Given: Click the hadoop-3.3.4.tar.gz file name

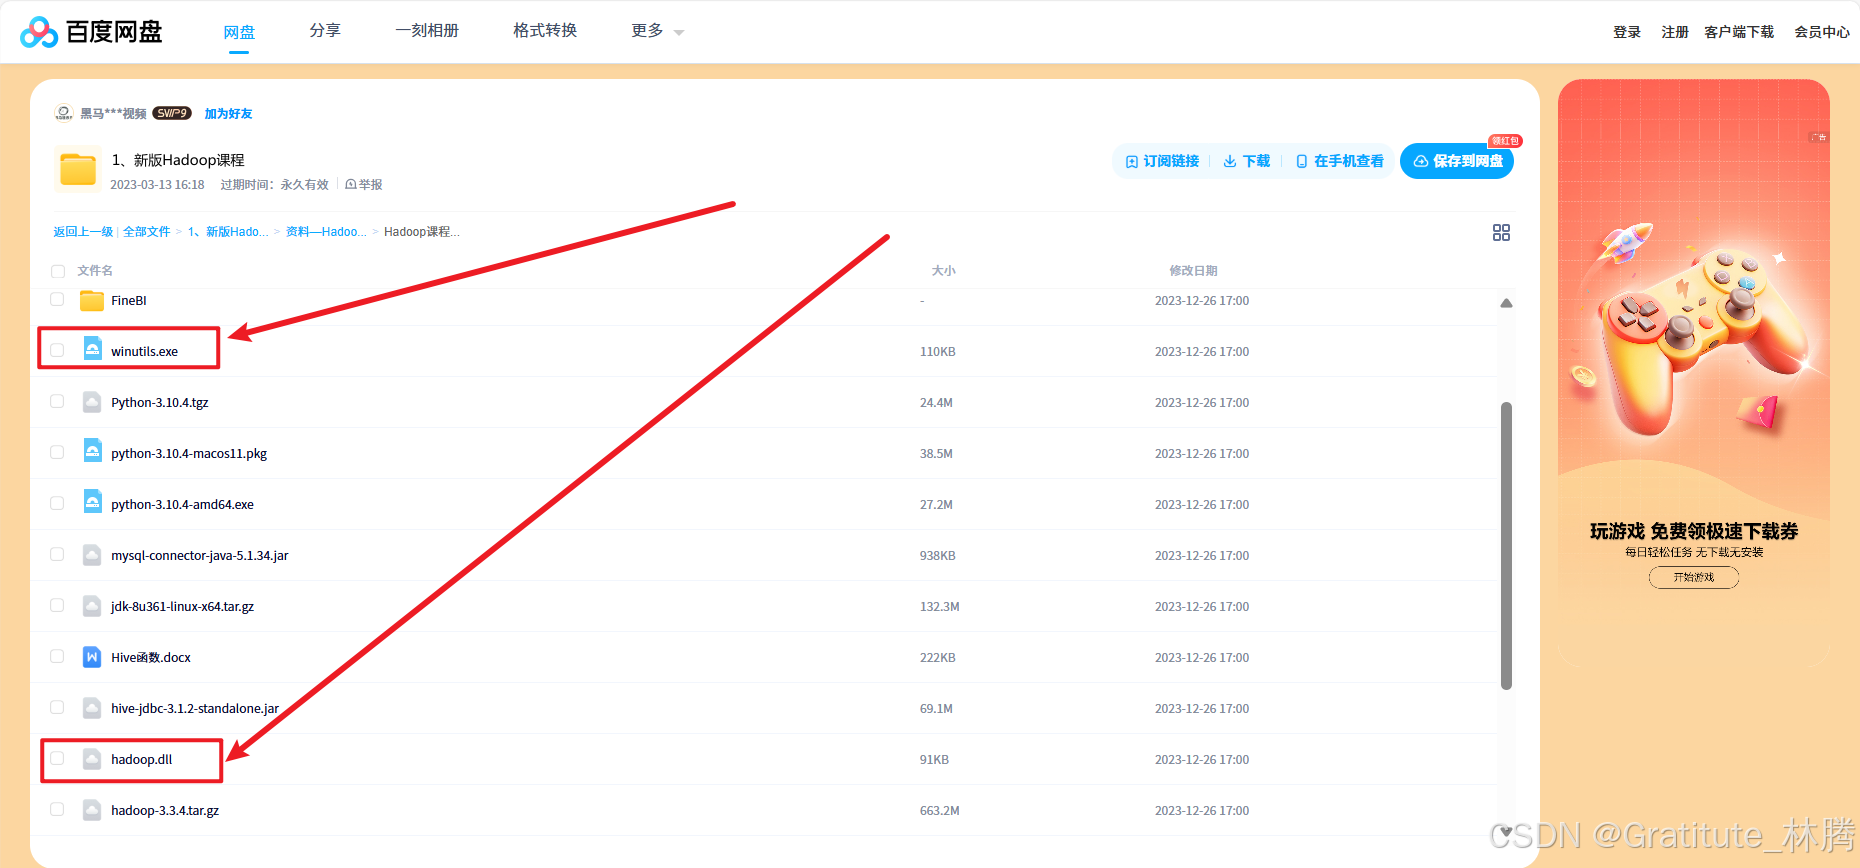Looking at the screenshot, I should click(165, 811).
